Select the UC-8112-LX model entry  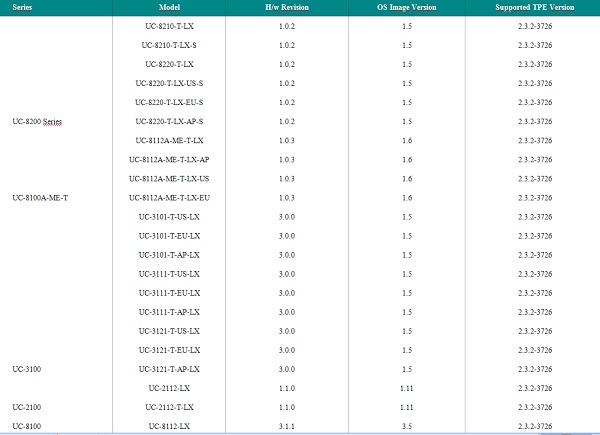[x=169, y=426]
